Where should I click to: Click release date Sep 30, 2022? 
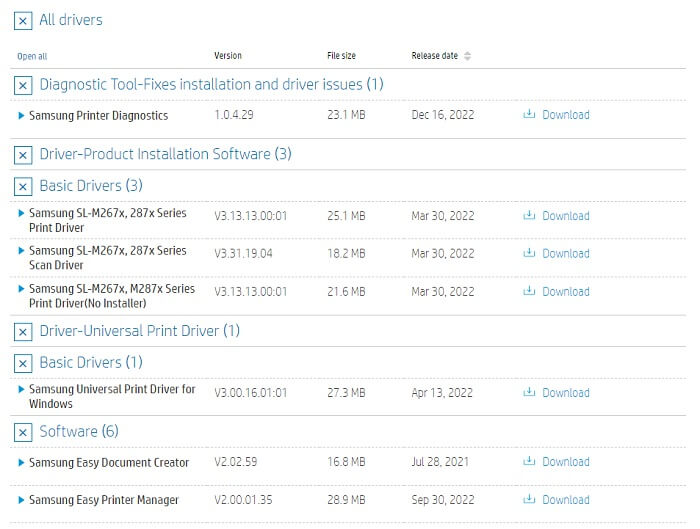pos(443,500)
